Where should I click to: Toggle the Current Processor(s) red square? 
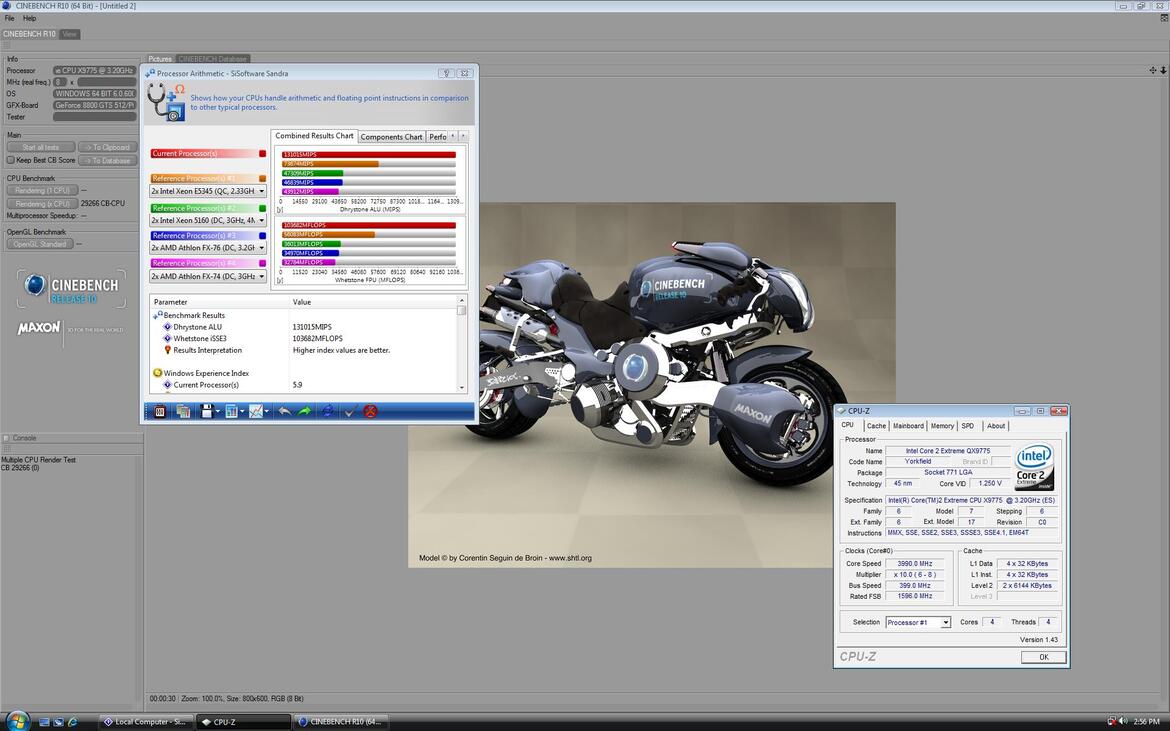263,154
